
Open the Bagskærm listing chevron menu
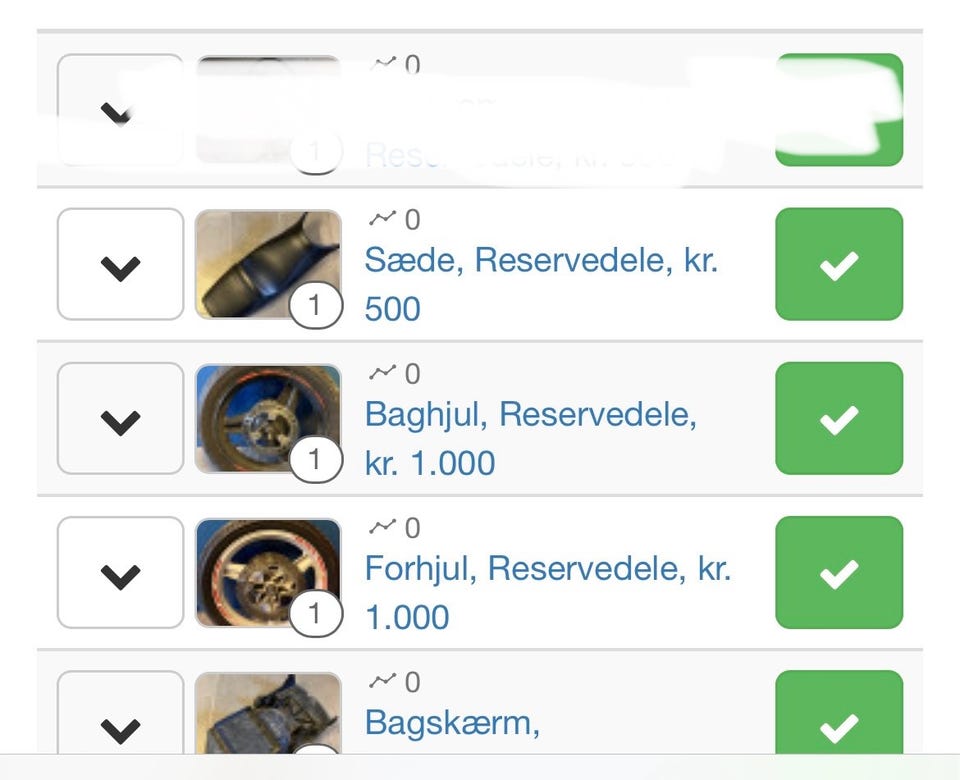120,727
